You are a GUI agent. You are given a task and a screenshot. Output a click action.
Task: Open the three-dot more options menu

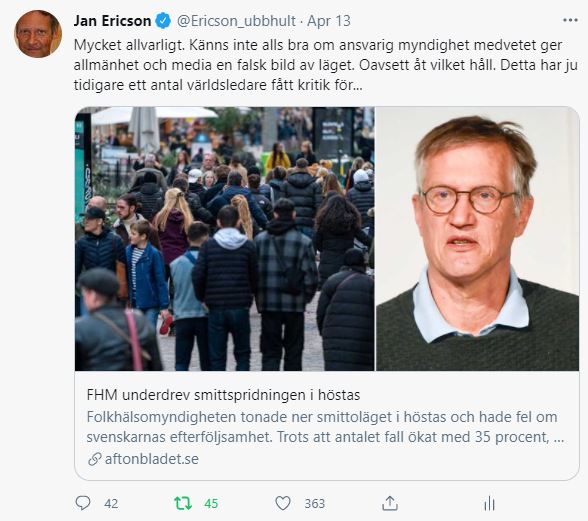click(x=570, y=20)
